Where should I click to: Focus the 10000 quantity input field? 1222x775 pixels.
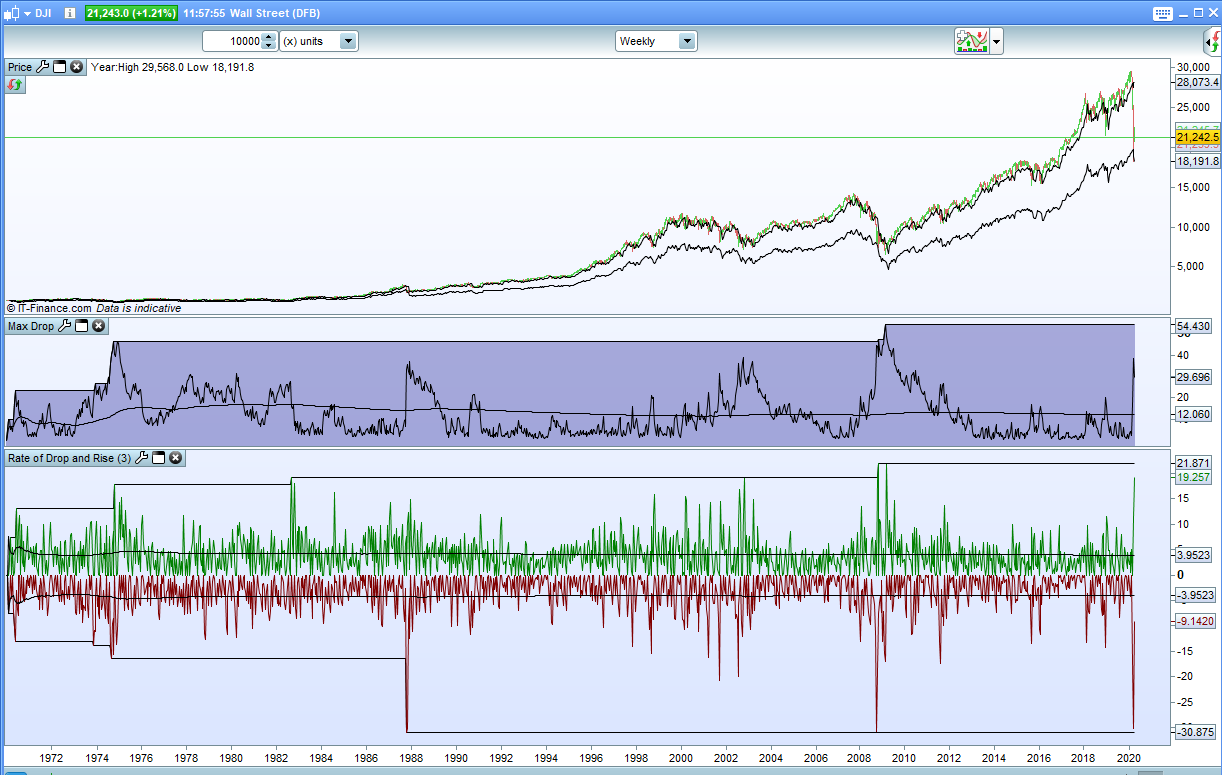tap(231, 41)
